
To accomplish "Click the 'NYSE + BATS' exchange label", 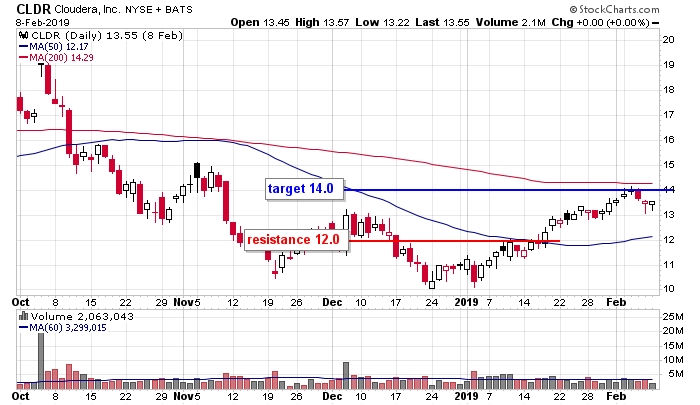I will [159, 9].
